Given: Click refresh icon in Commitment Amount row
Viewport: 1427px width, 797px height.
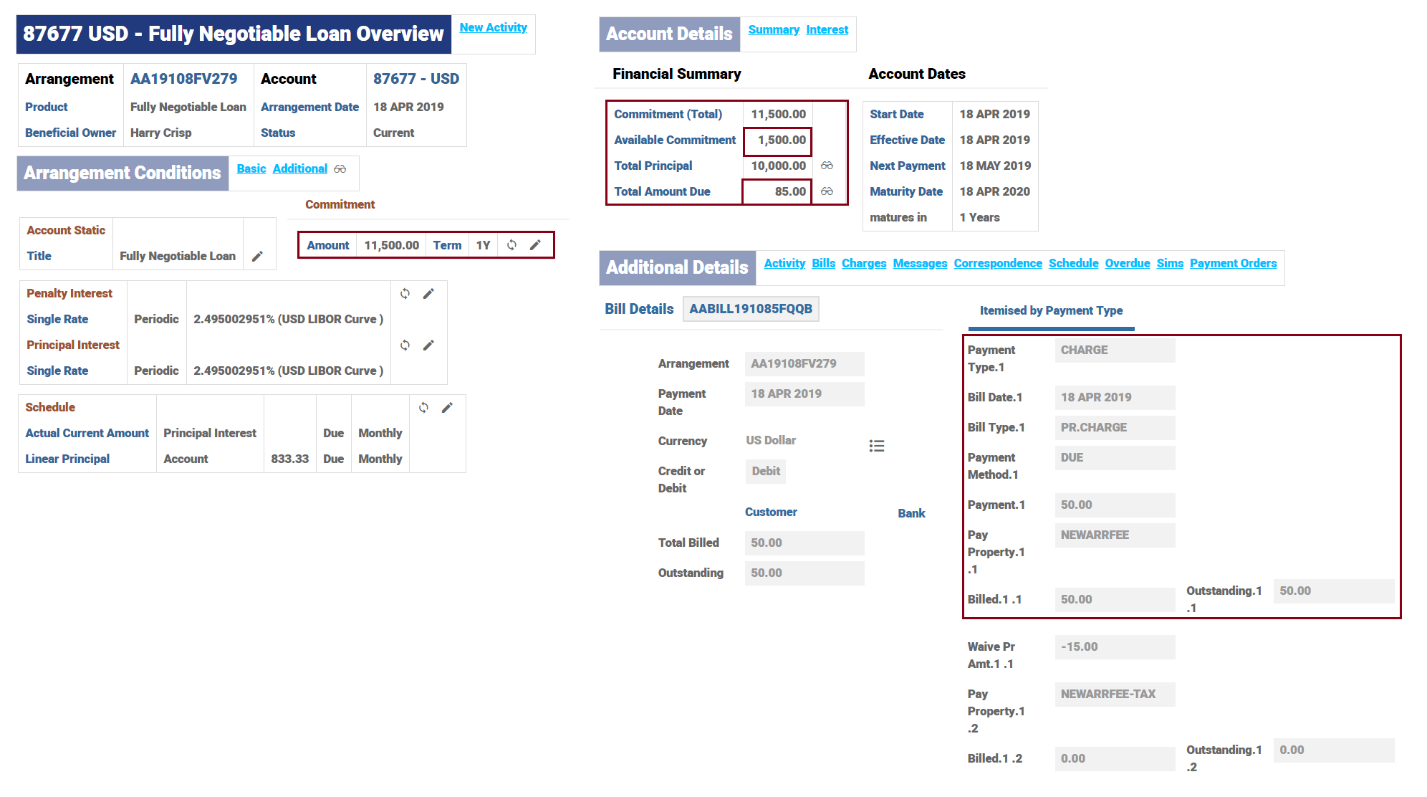Looking at the screenshot, I should (511, 245).
